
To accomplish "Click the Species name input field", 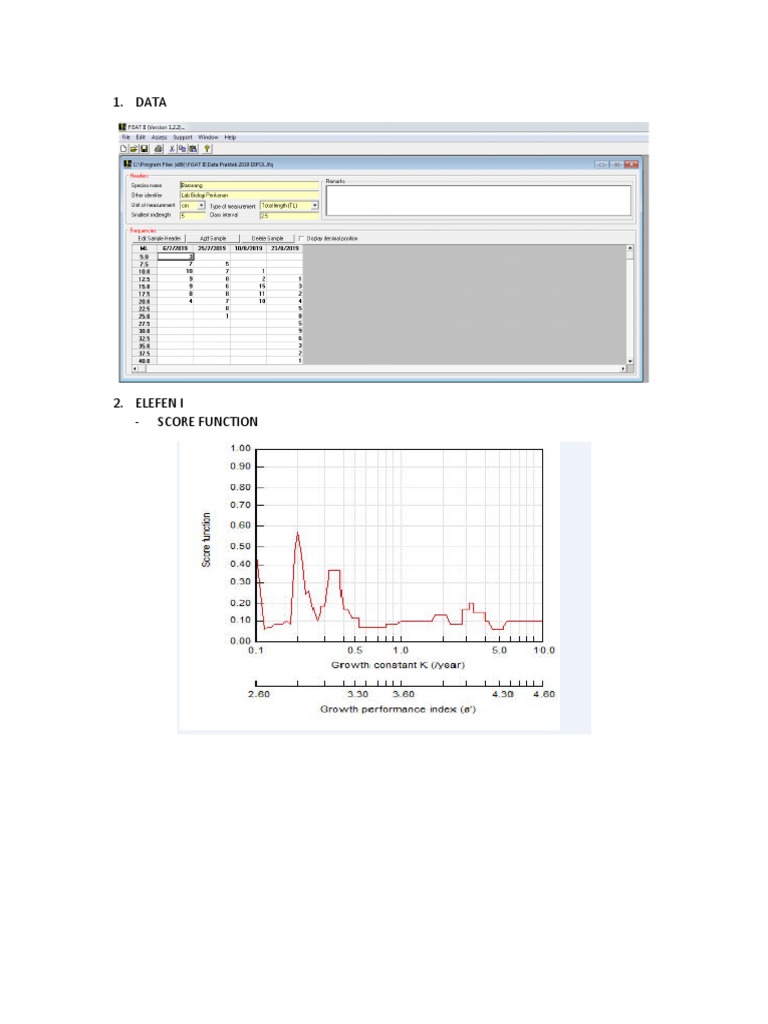I will (249, 185).
